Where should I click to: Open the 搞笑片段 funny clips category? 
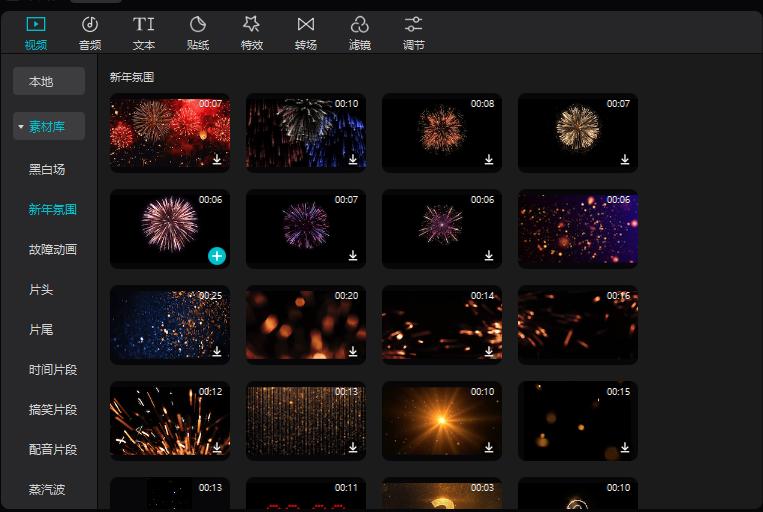[x=52, y=410]
